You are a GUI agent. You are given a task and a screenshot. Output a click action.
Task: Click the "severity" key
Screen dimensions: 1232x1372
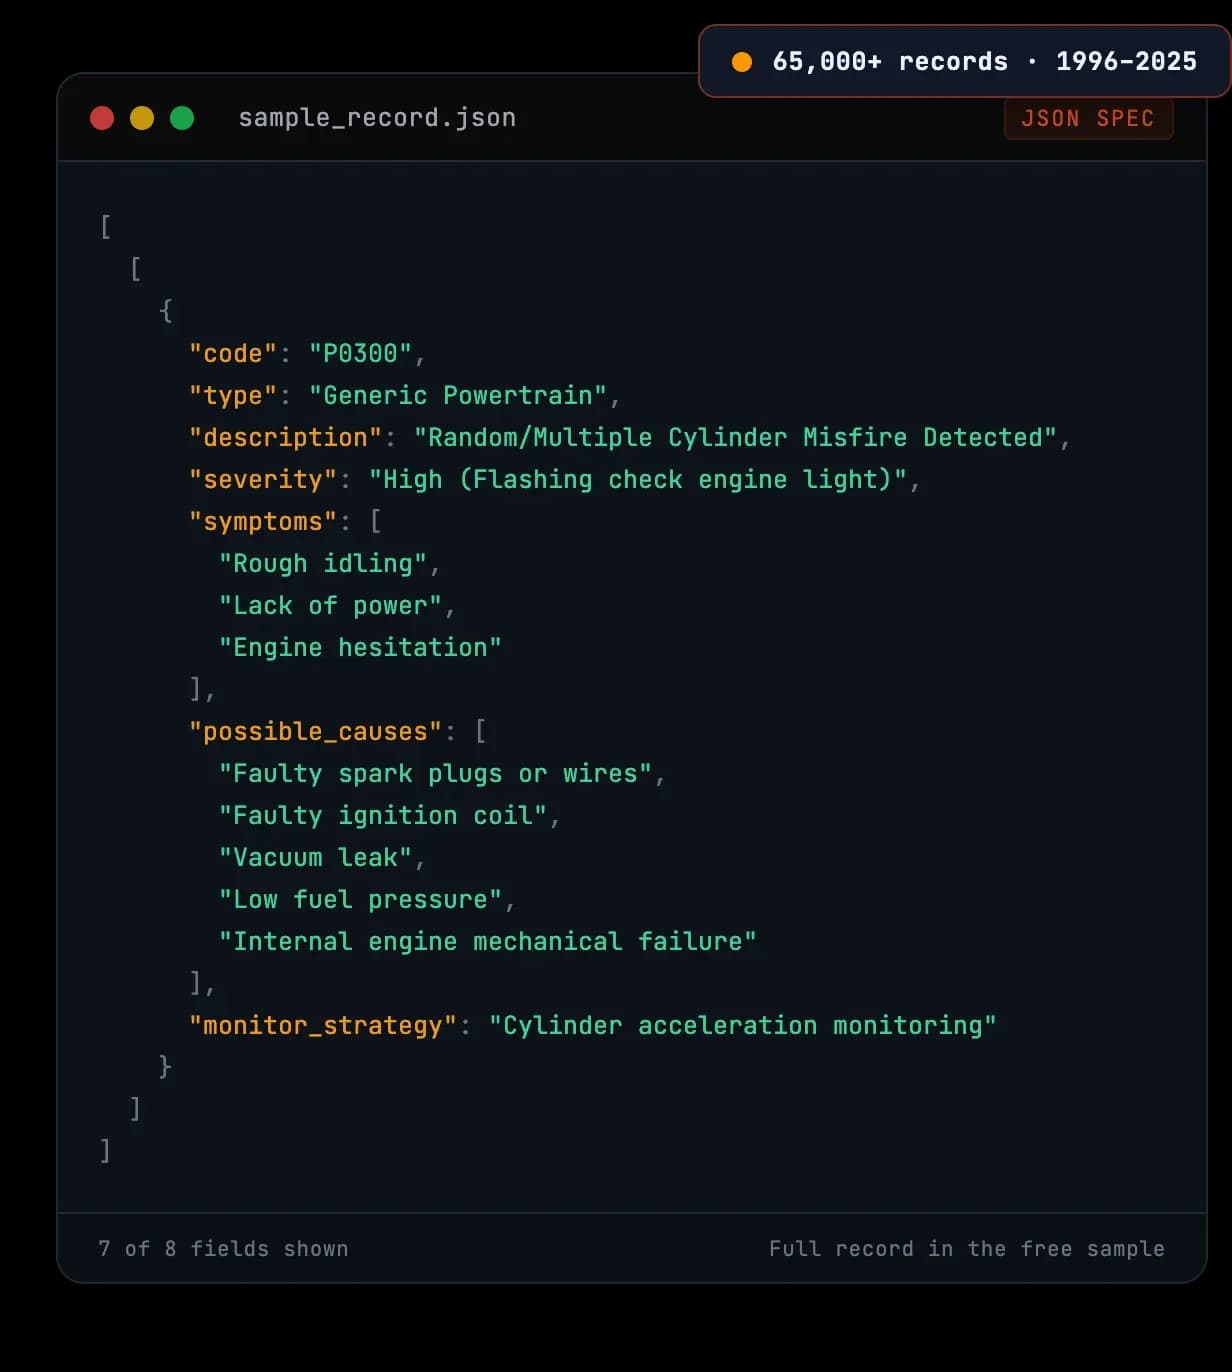click(263, 479)
